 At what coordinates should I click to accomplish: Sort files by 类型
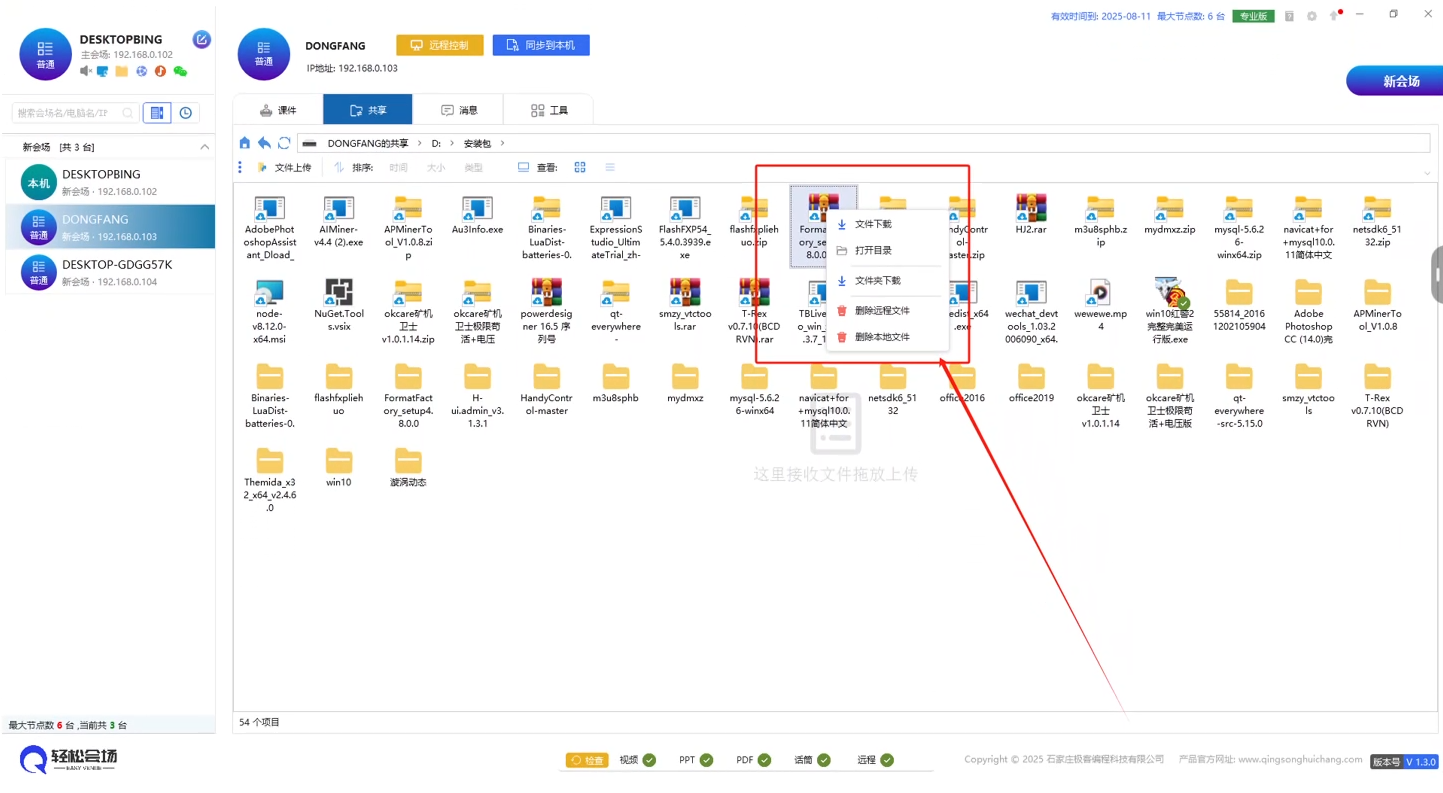tap(473, 168)
